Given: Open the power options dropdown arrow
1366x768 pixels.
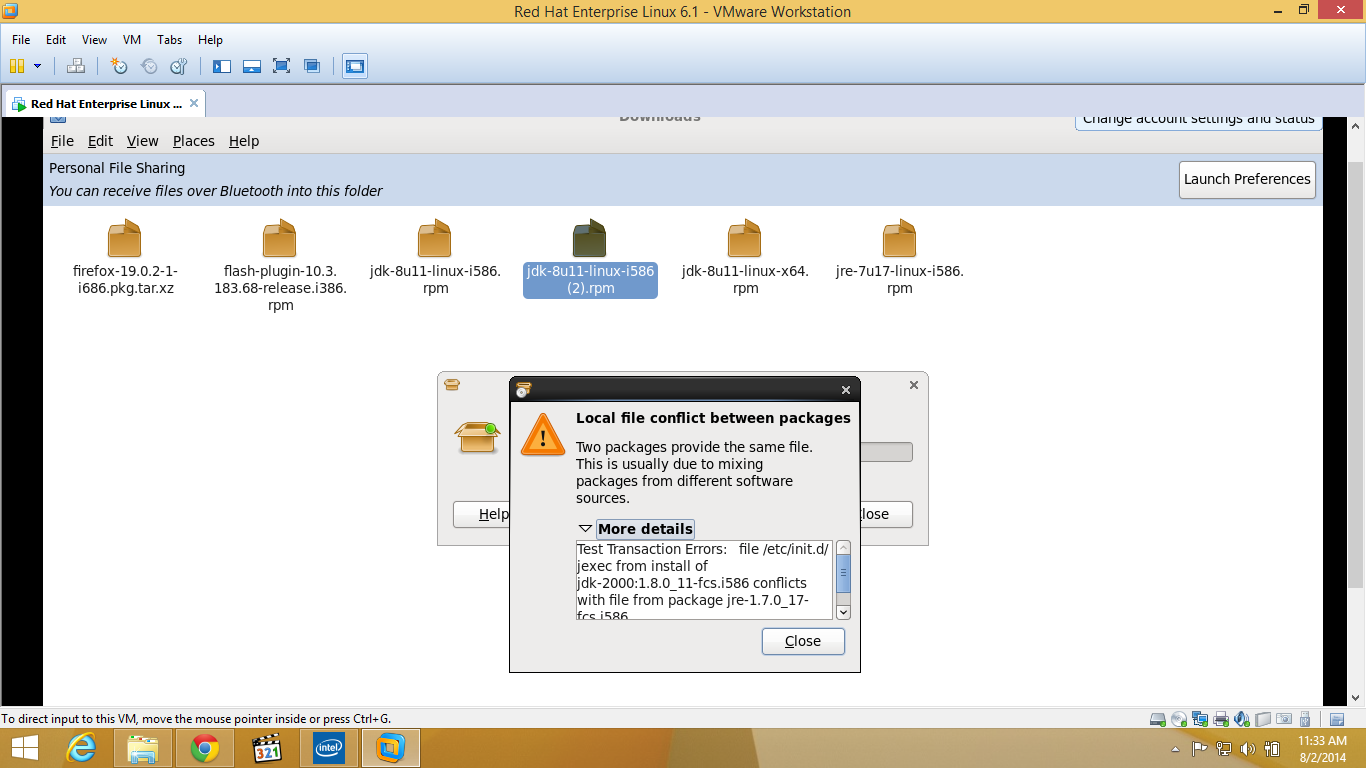Looking at the screenshot, I should pos(38,66).
